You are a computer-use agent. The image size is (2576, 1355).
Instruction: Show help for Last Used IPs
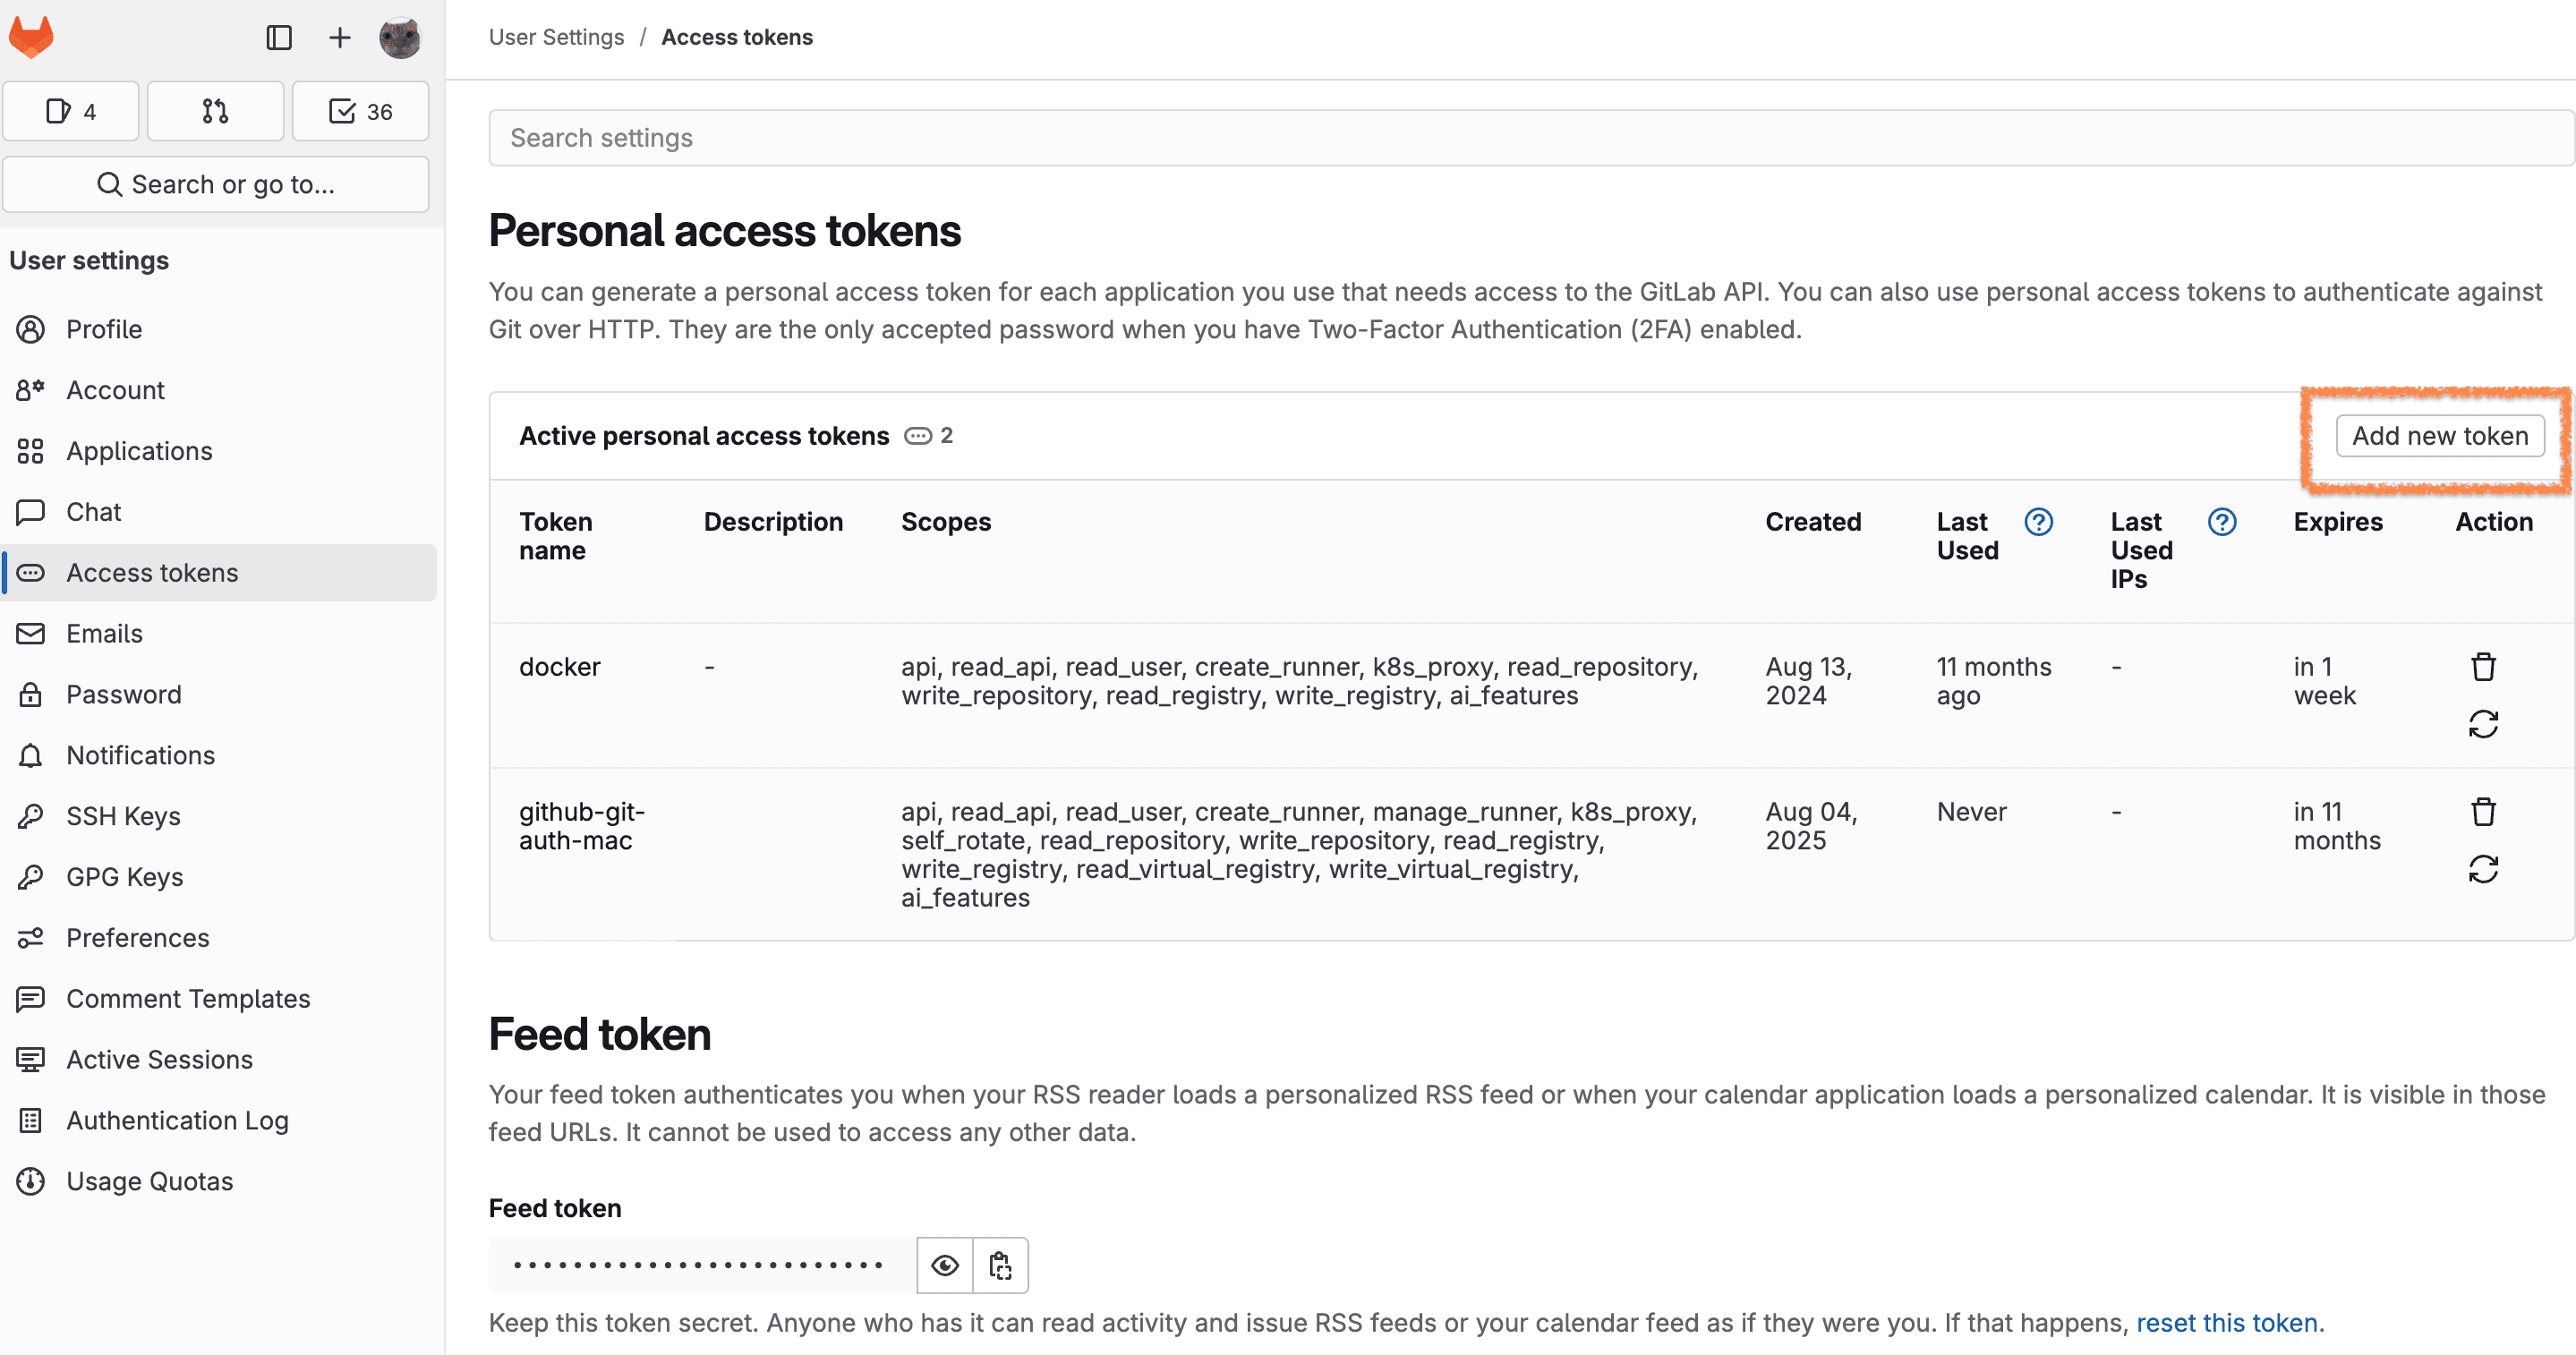pyautogui.click(x=2222, y=522)
